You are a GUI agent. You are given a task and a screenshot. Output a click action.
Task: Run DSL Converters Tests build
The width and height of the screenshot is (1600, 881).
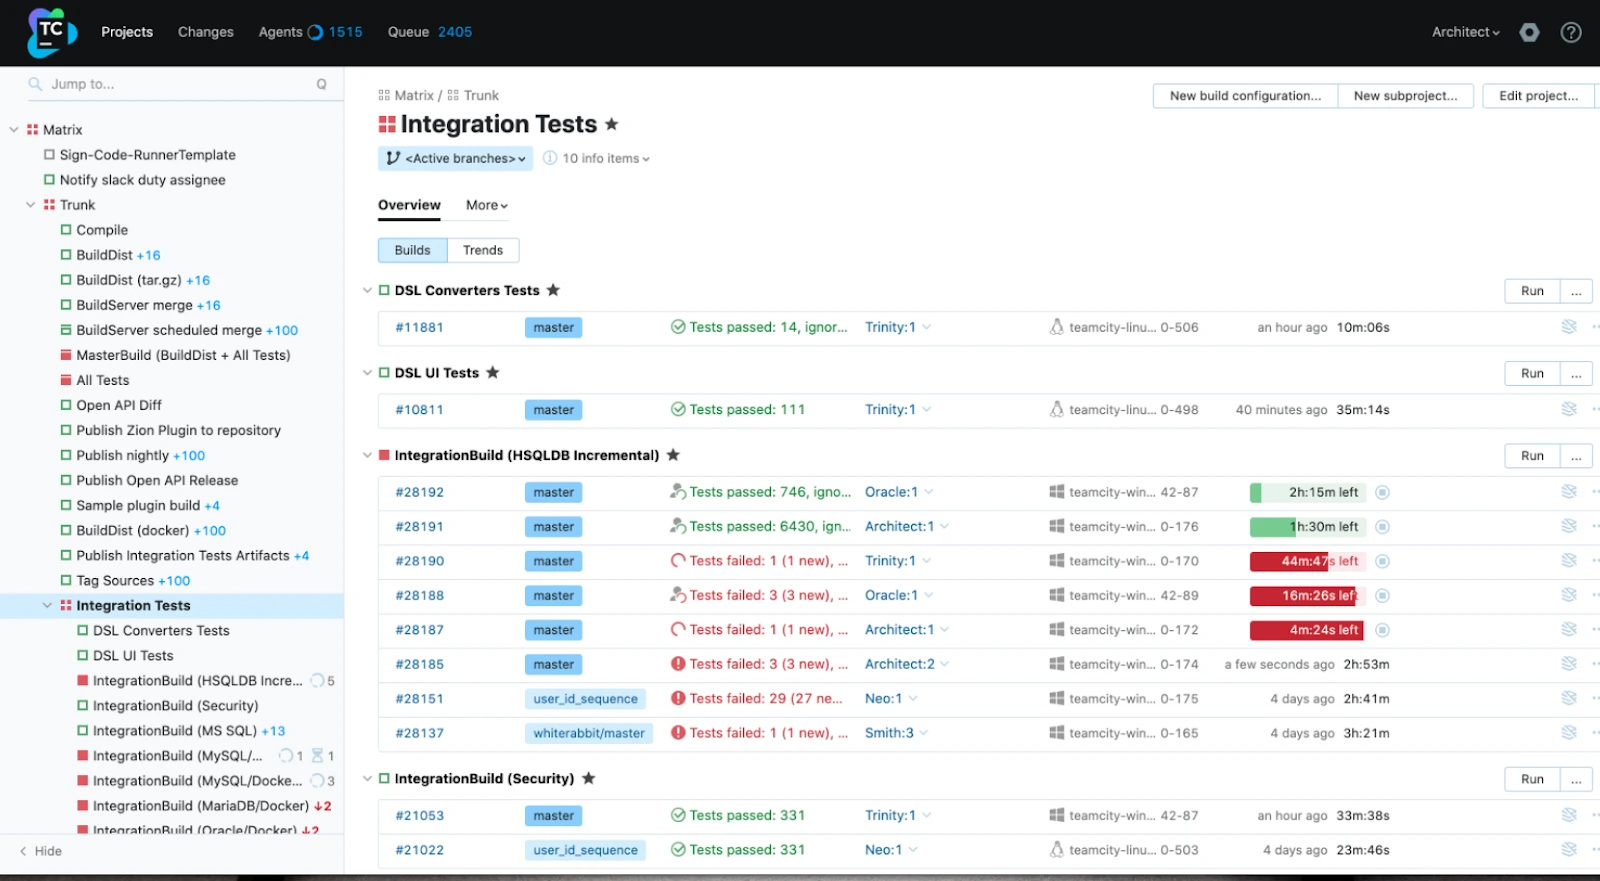(x=1532, y=291)
